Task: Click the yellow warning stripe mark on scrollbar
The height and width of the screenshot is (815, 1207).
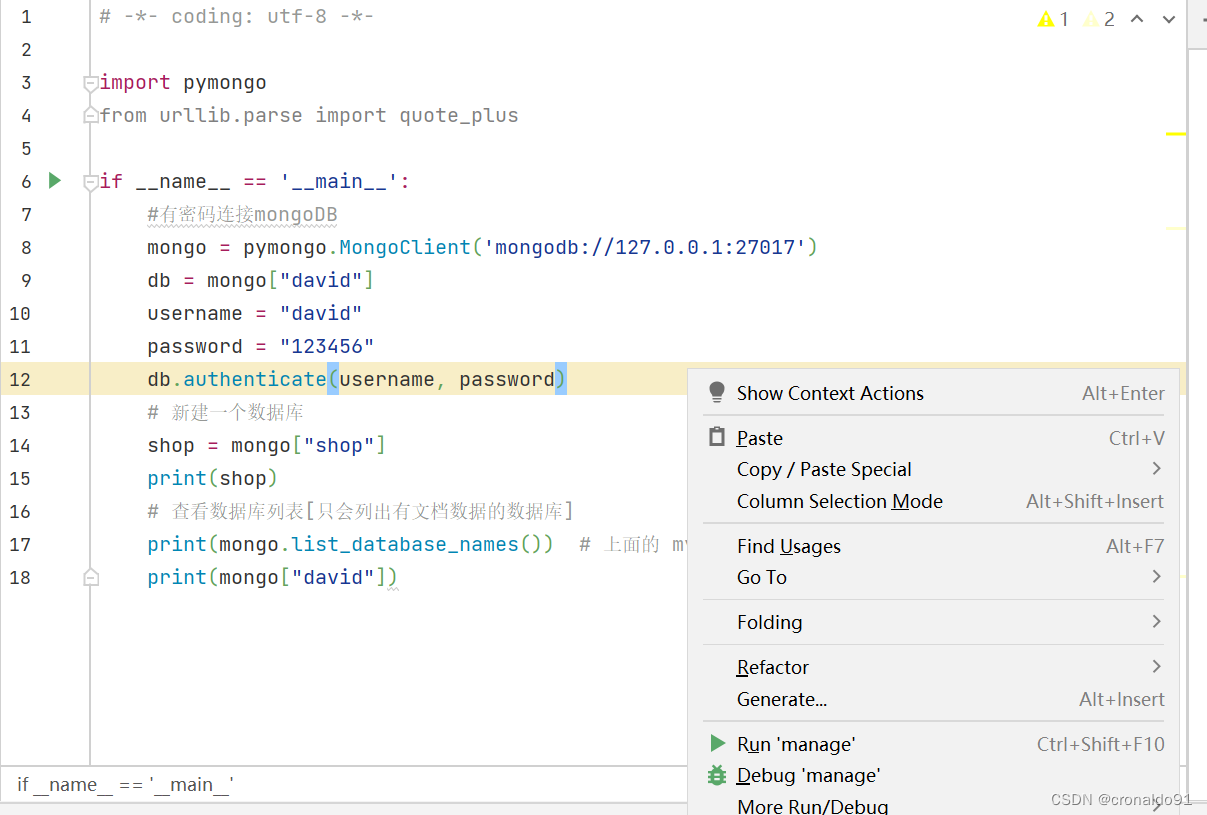Action: 1176,134
